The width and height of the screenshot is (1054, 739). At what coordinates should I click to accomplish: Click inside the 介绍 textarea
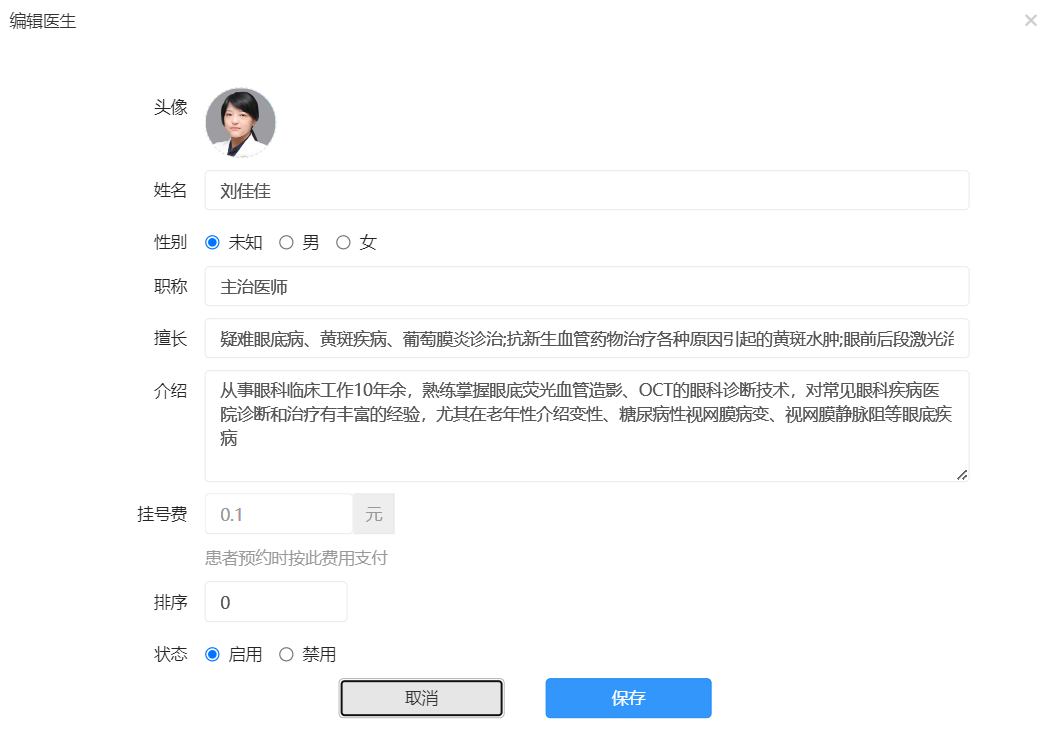pyautogui.click(x=587, y=426)
